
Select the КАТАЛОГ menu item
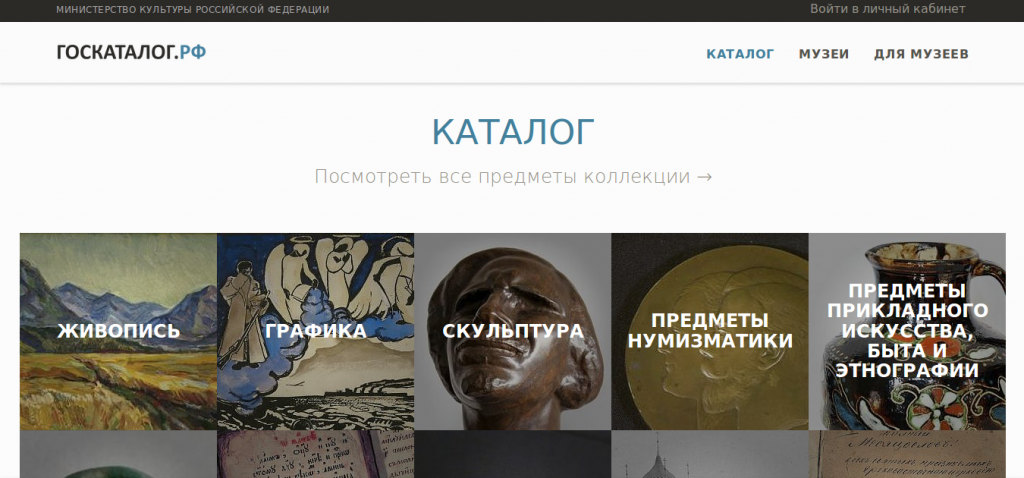pyautogui.click(x=740, y=54)
